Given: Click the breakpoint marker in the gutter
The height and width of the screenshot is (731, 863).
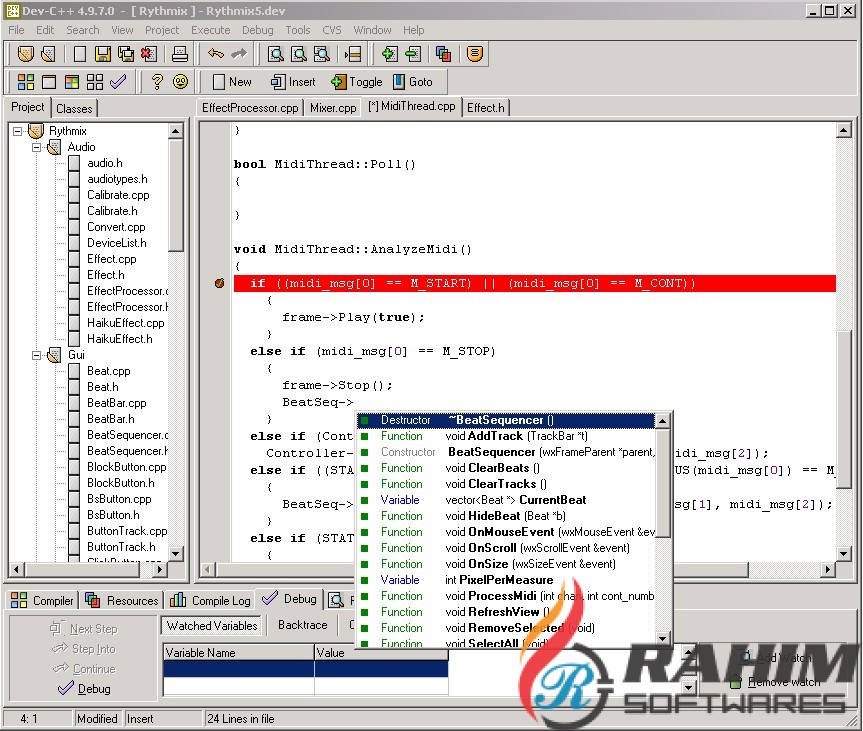Looking at the screenshot, I should coord(220,283).
